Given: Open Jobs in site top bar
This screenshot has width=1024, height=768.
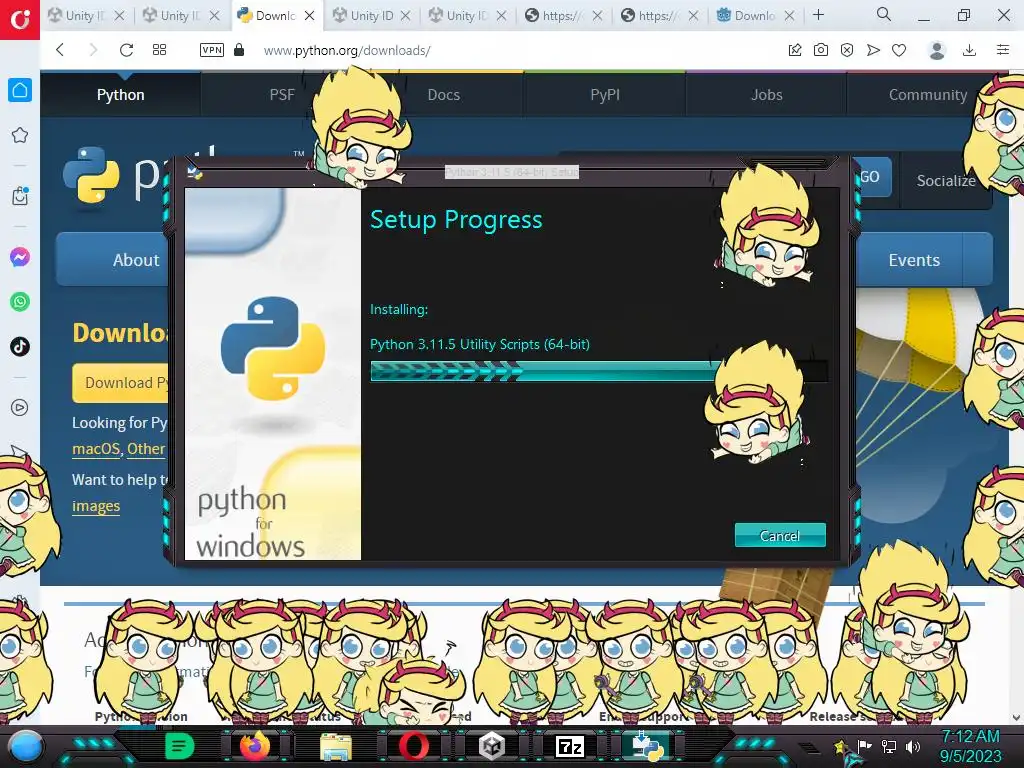Looking at the screenshot, I should point(766,95).
